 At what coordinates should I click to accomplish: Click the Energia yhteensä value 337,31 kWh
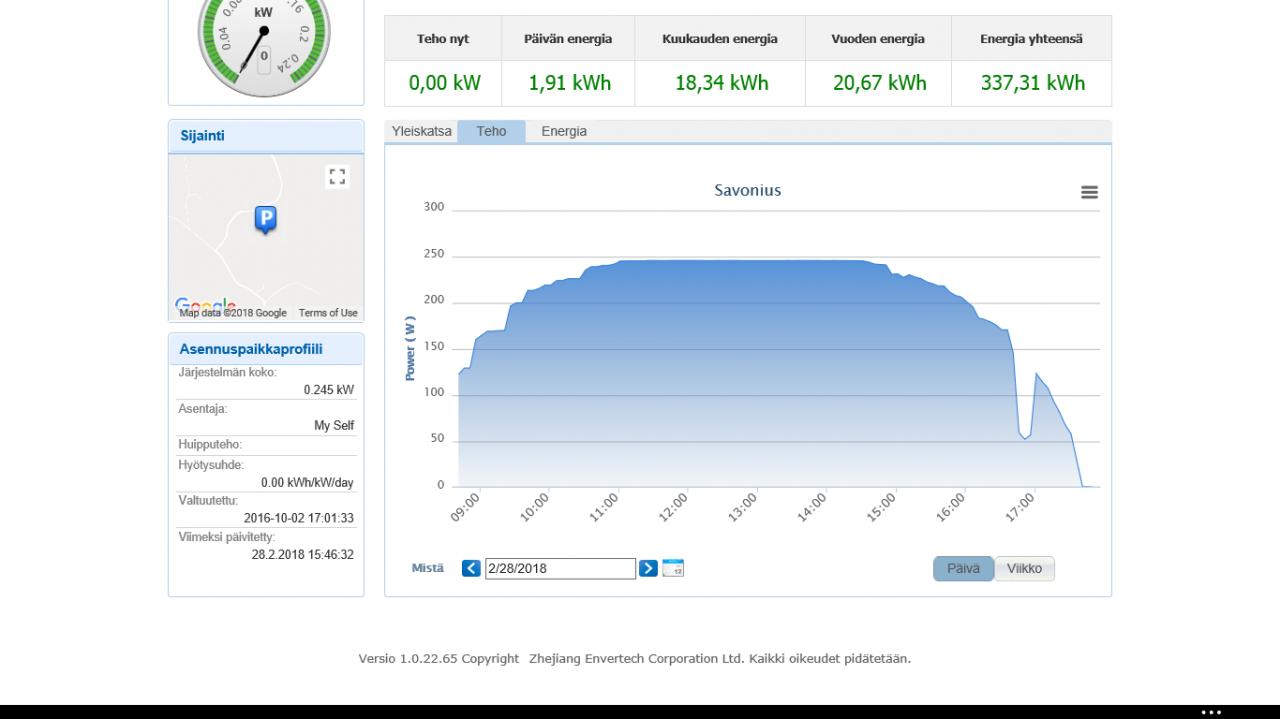[1032, 83]
